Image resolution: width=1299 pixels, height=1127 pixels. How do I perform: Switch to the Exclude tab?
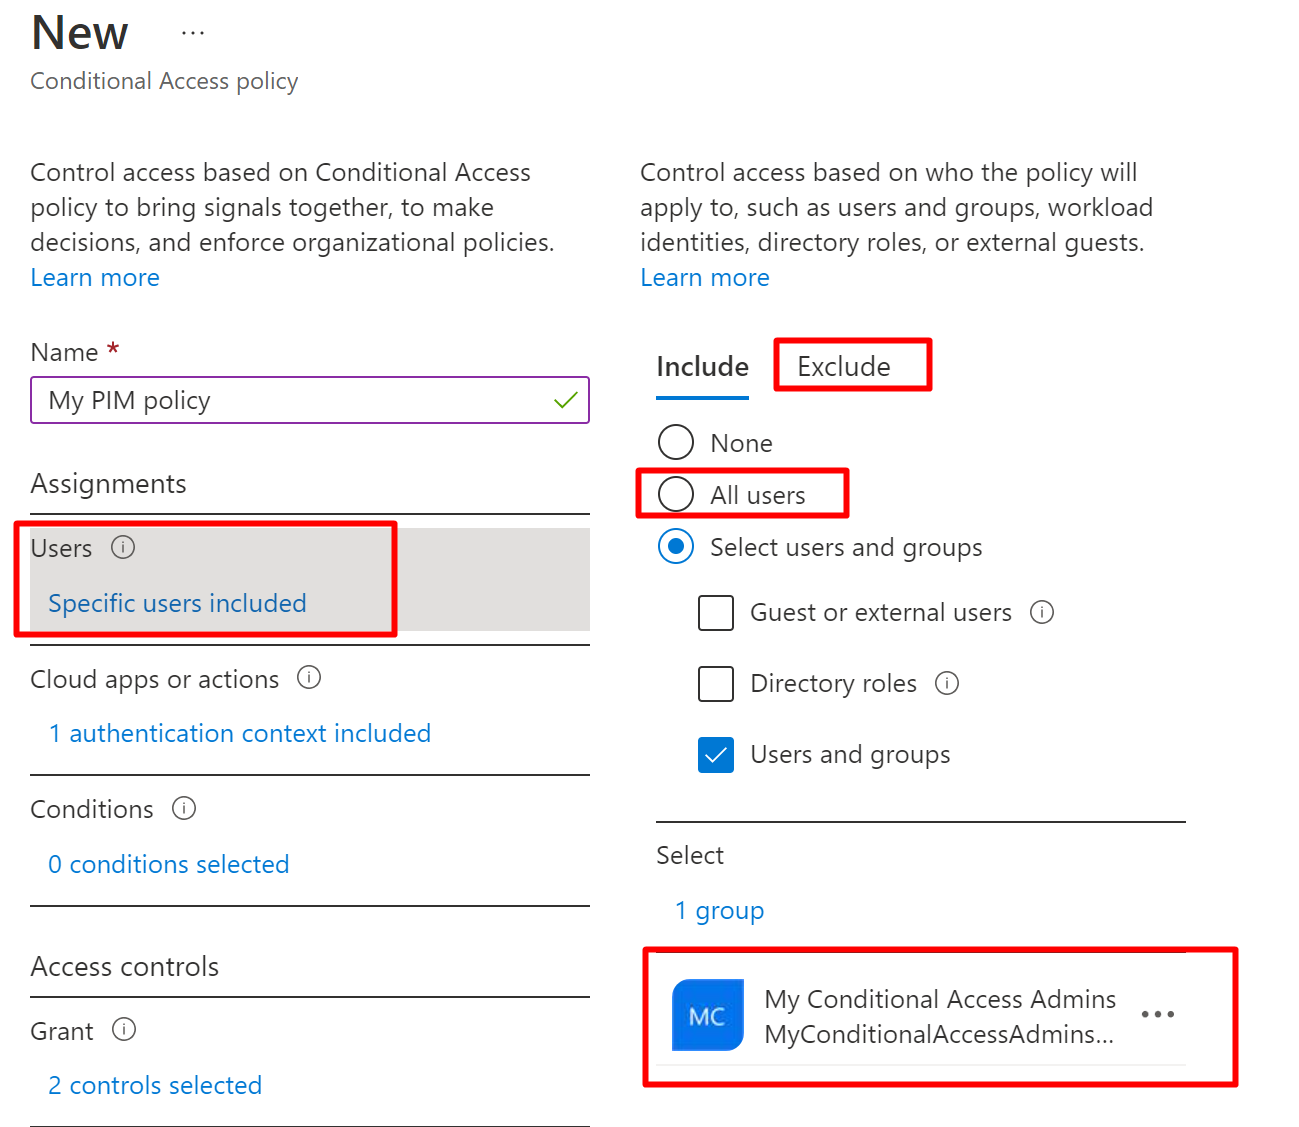tap(843, 367)
